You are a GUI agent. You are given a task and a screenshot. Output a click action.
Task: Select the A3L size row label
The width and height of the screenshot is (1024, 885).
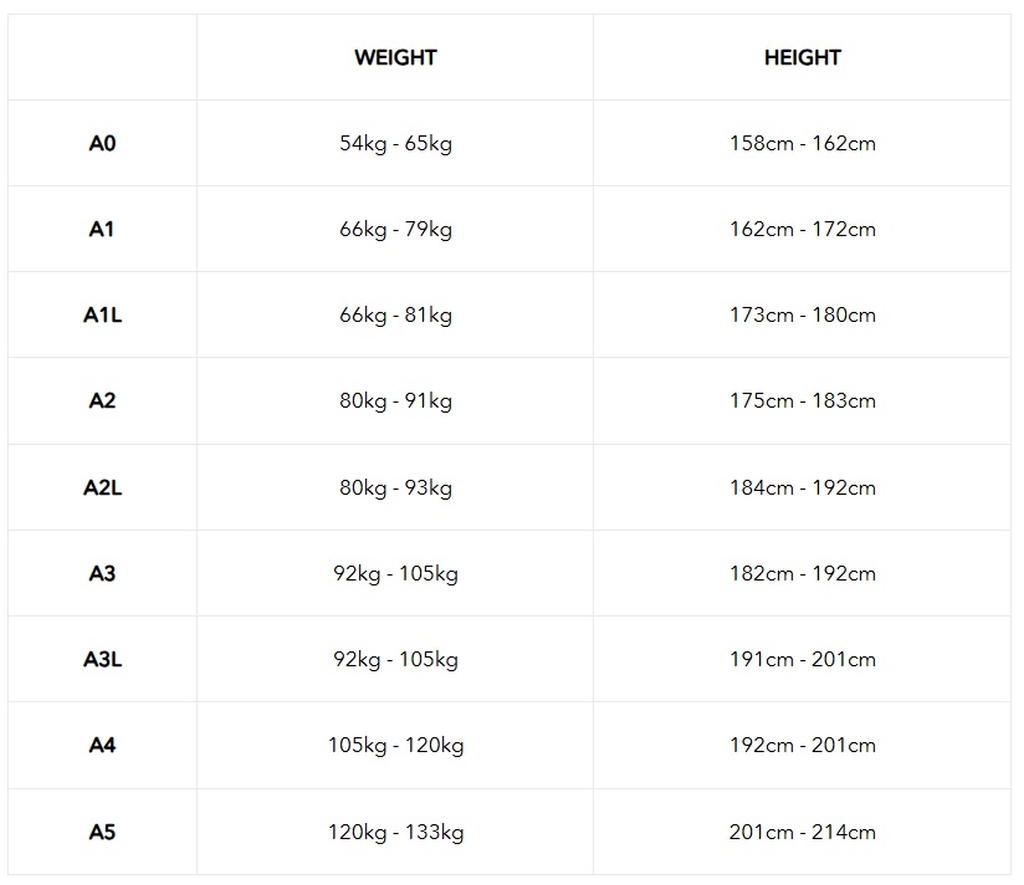pos(102,659)
